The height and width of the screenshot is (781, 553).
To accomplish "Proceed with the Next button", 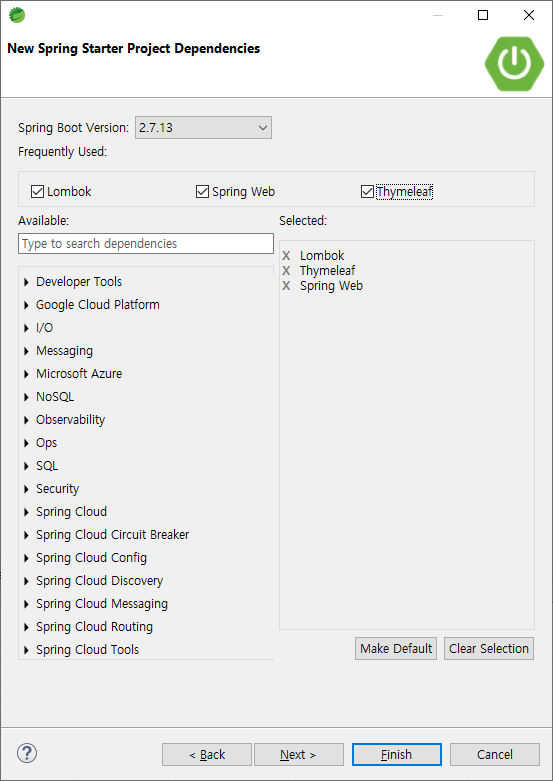I will 299,755.
